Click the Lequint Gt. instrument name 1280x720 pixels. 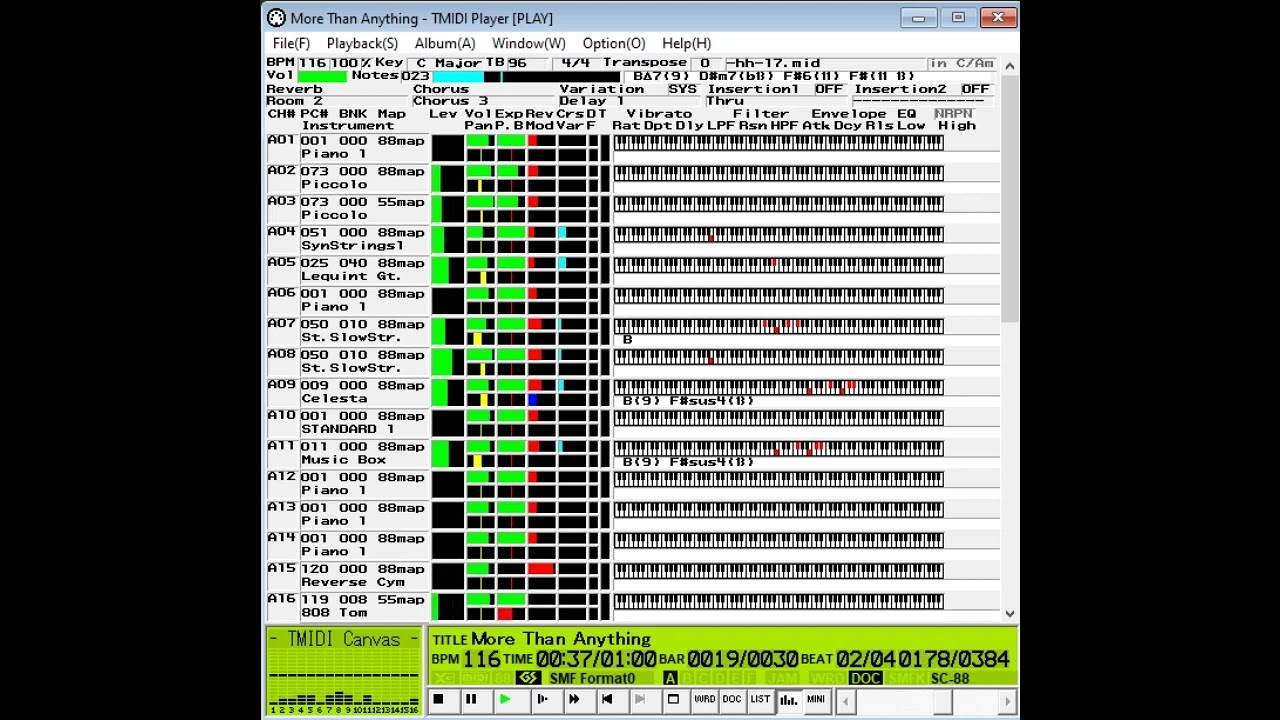click(351, 276)
